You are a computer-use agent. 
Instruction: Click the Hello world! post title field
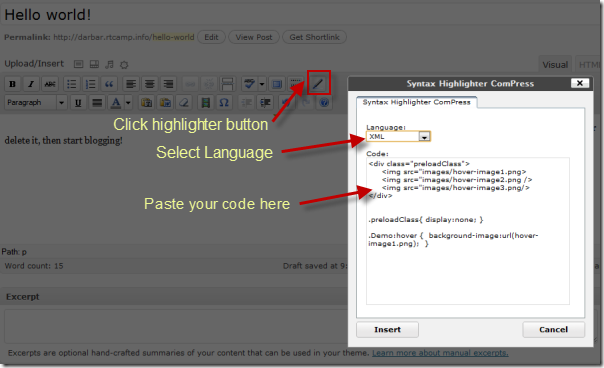click(x=300, y=15)
